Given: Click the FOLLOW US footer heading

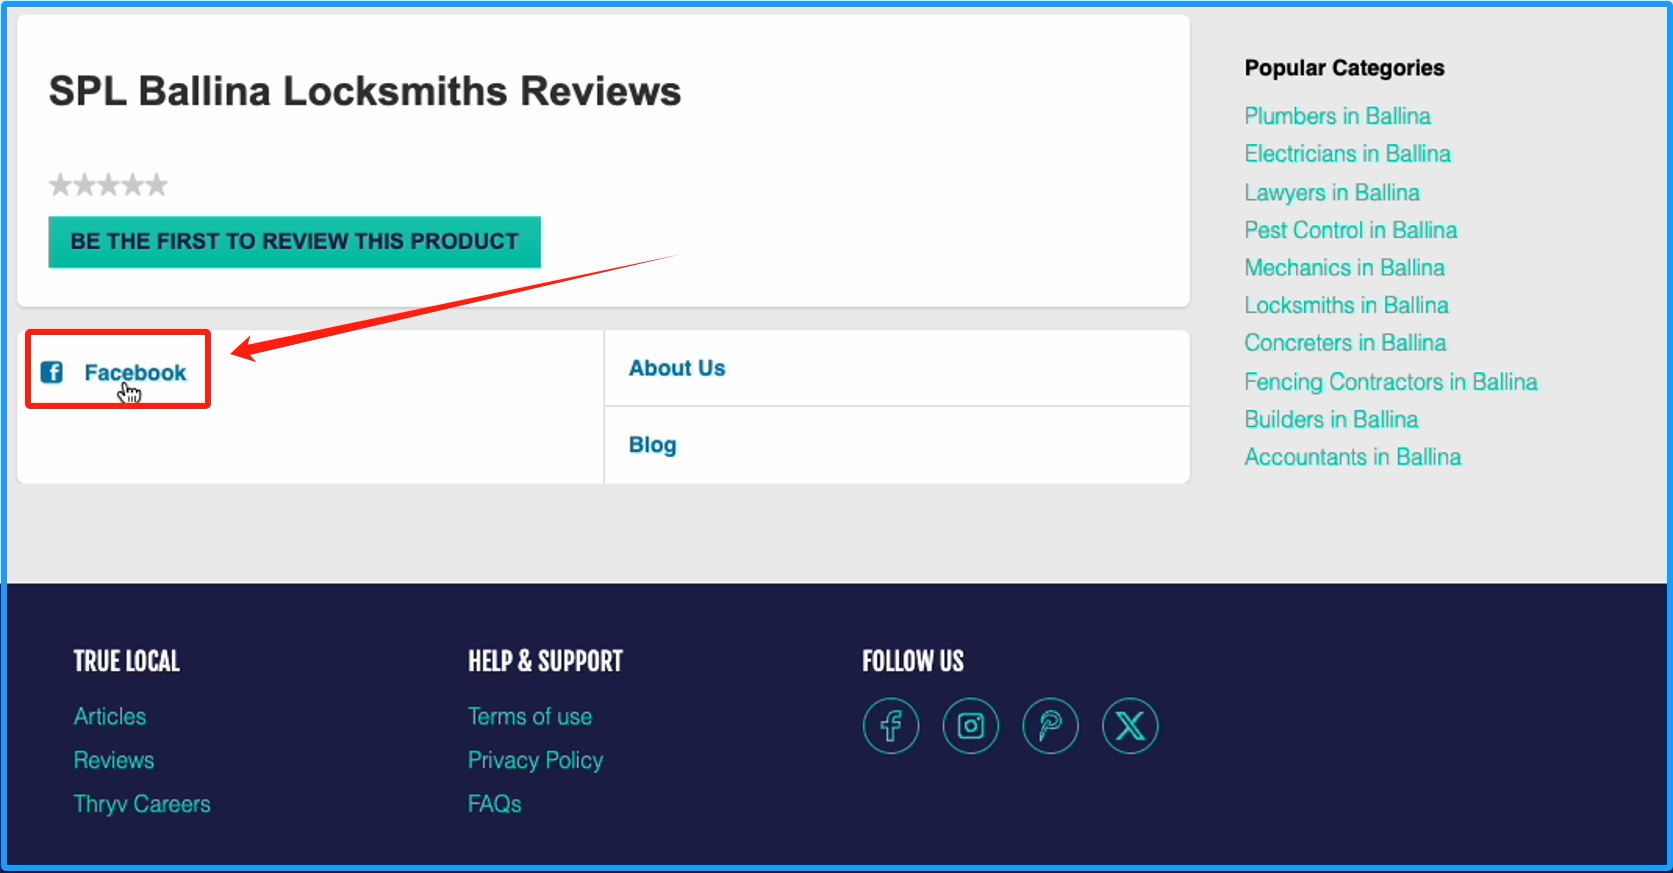Looking at the screenshot, I should pyautogui.click(x=913, y=661).
